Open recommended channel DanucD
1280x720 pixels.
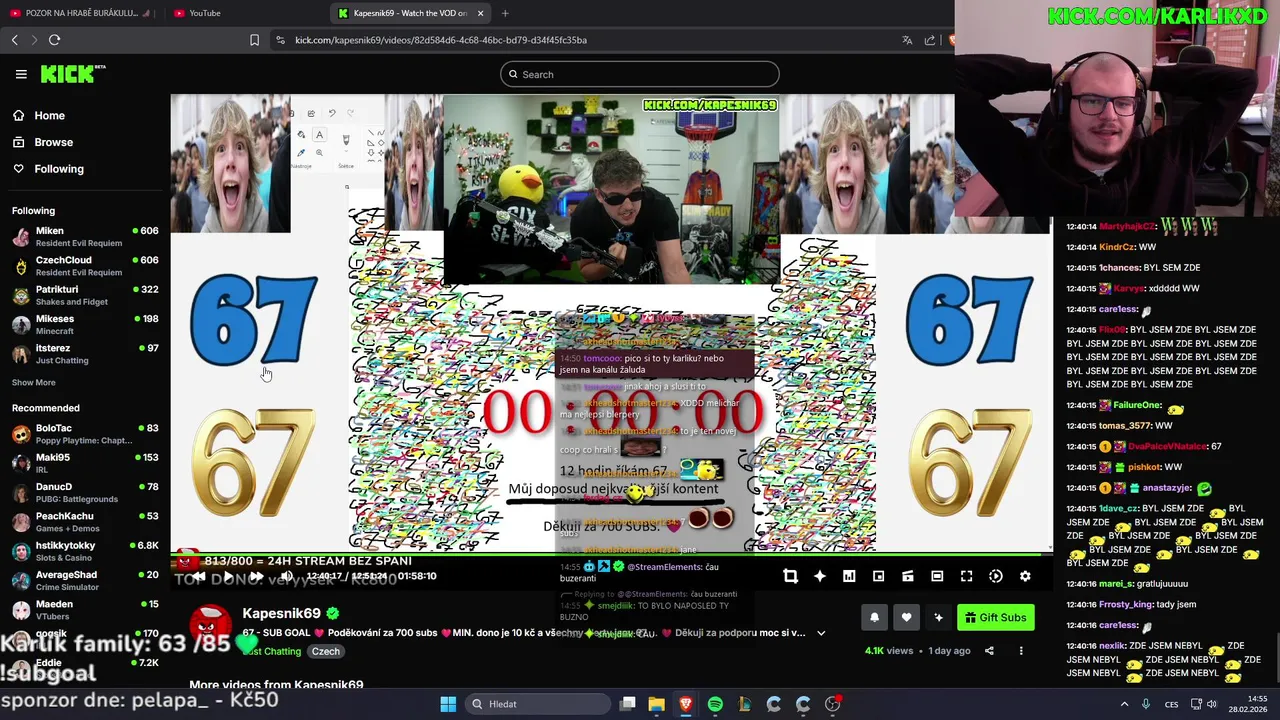click(x=85, y=492)
